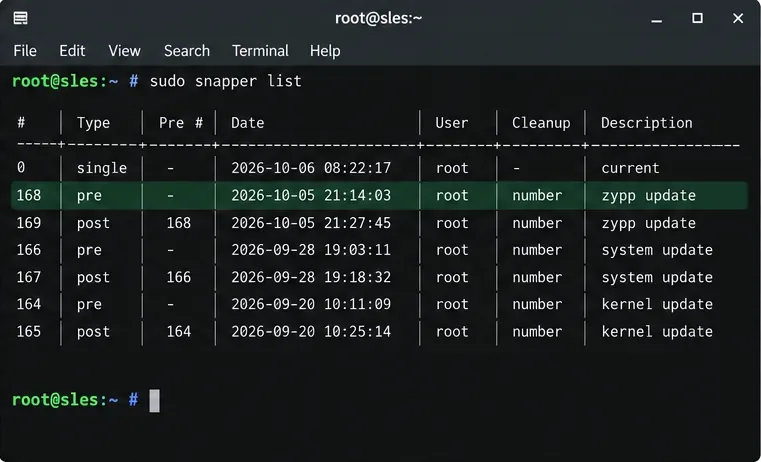Open the View menu
The image size is (761, 462).
point(124,51)
